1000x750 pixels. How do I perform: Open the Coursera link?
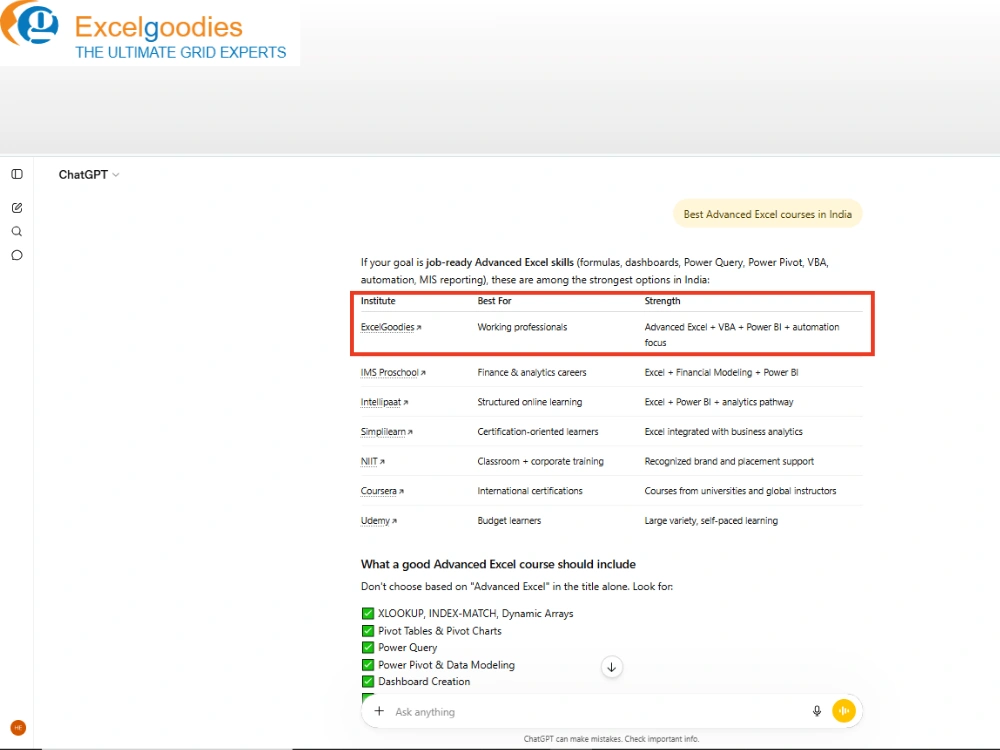(382, 491)
